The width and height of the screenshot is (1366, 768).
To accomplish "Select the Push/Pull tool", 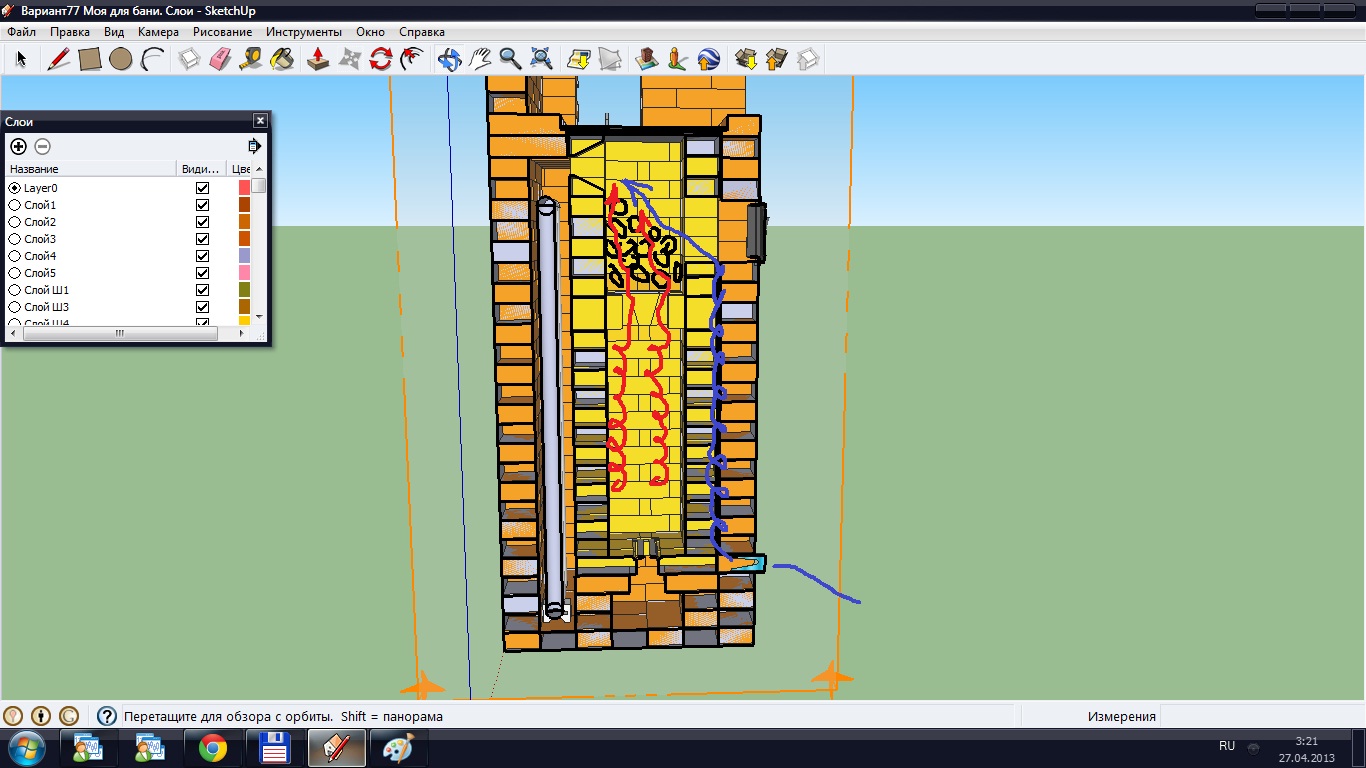I will (318, 59).
